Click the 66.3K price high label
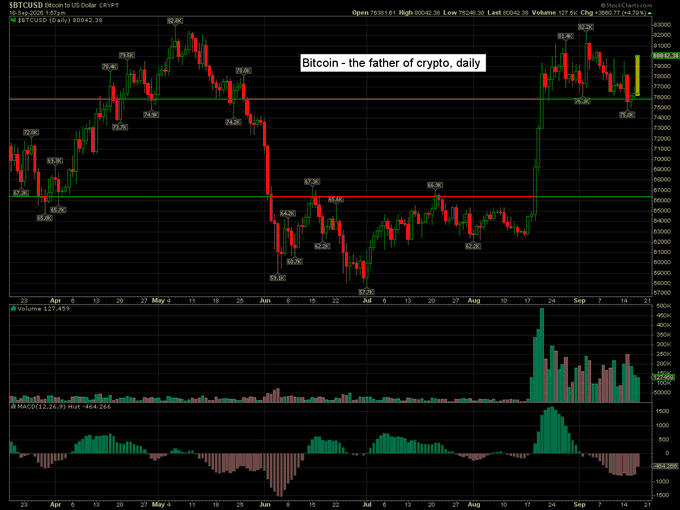 point(435,185)
